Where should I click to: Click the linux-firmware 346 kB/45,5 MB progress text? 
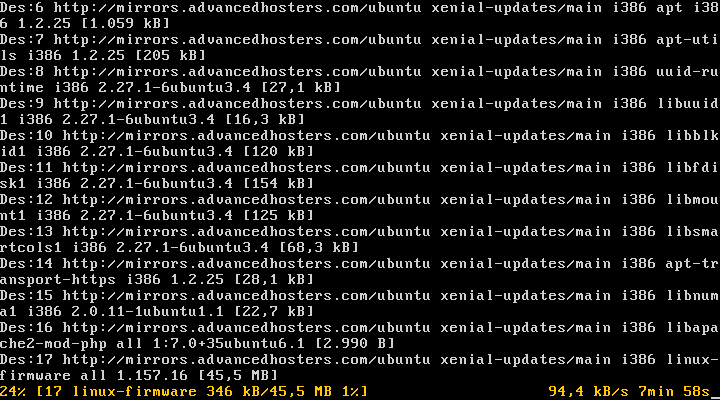tap(201, 390)
